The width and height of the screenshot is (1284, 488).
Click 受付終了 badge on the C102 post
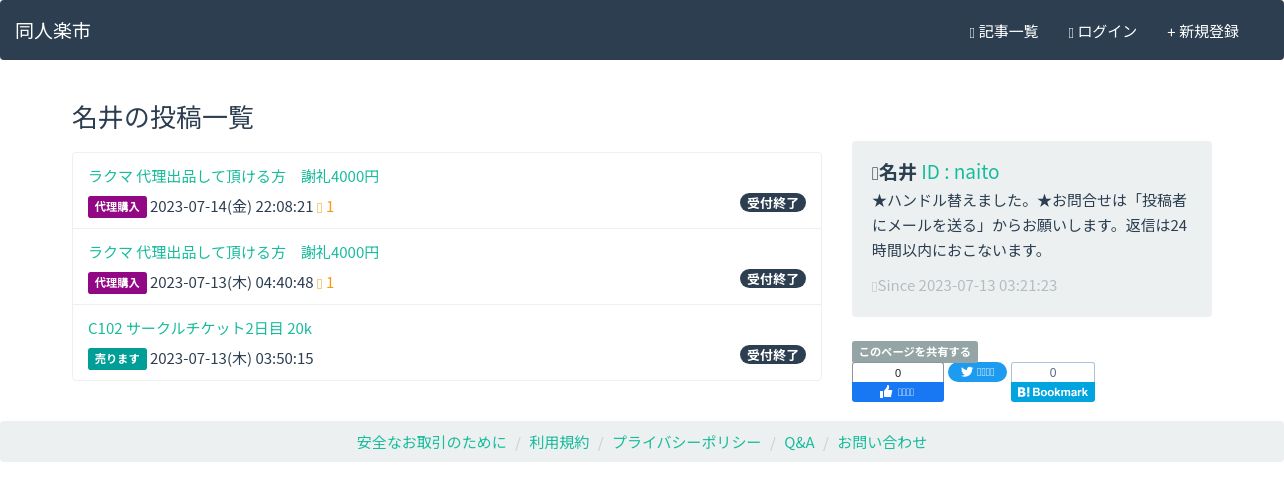click(773, 354)
